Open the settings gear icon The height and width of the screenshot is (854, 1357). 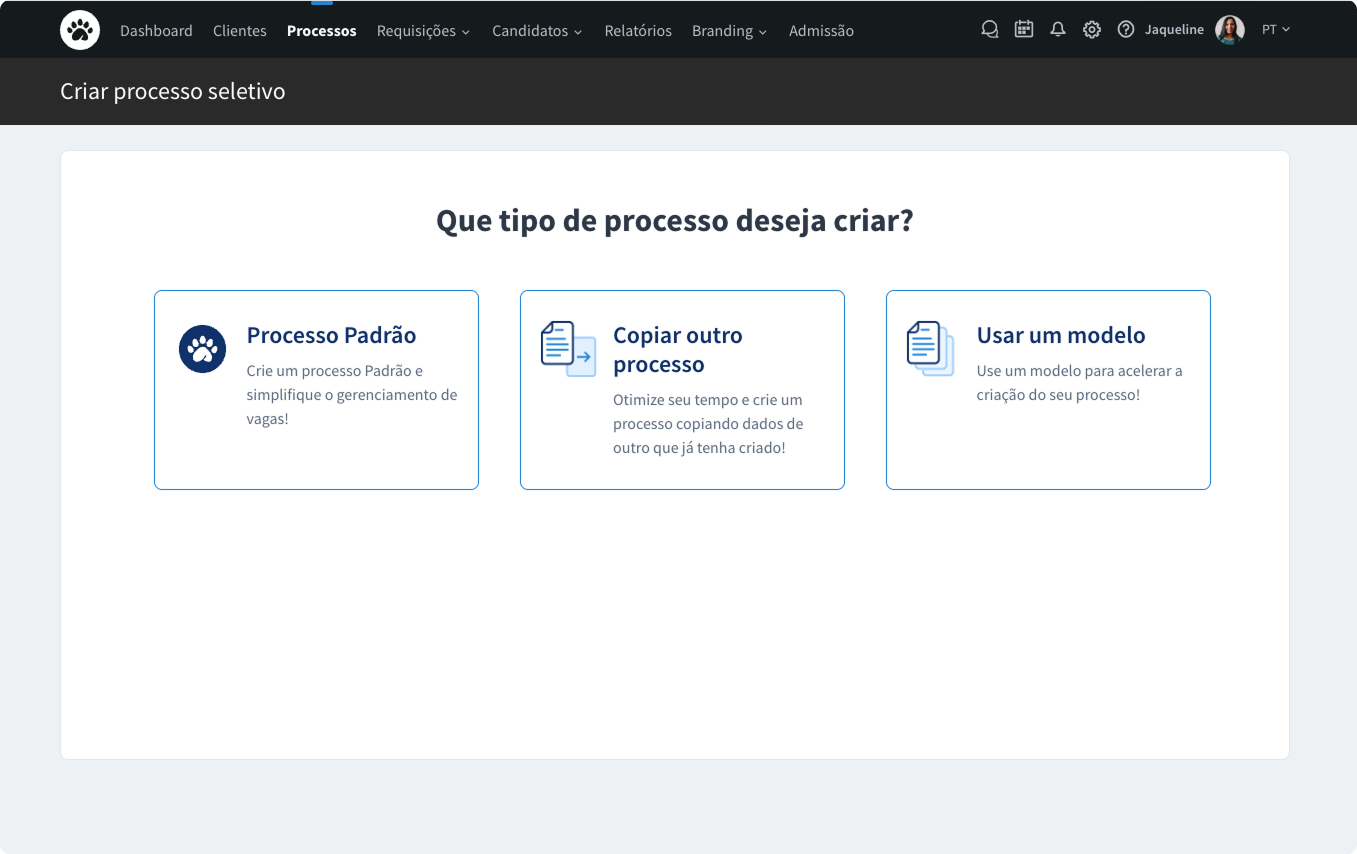[x=1091, y=29]
